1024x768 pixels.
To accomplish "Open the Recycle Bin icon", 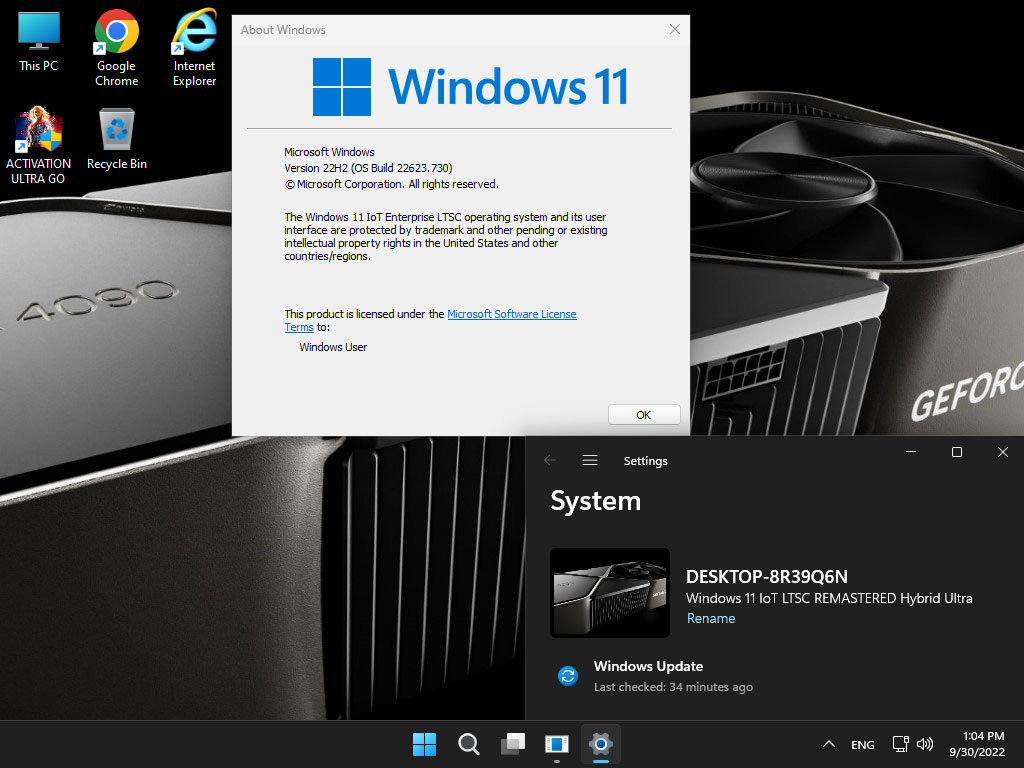I will [x=117, y=139].
